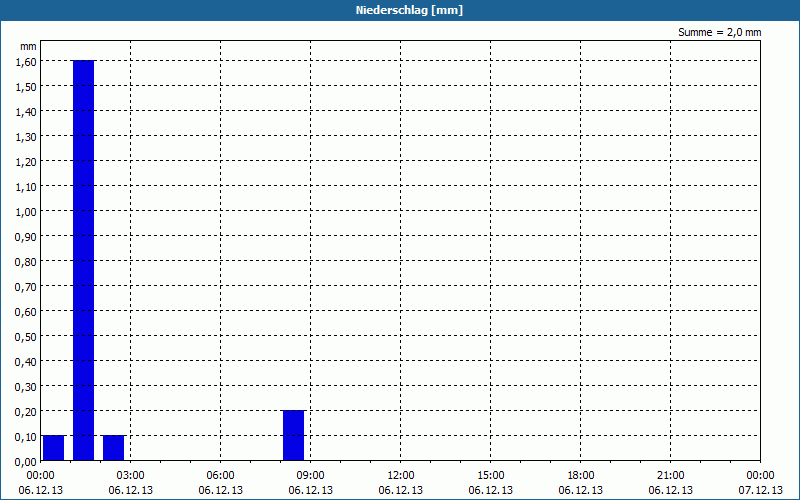Click the 12:00 time axis label
800x500 pixels.
(x=401, y=476)
